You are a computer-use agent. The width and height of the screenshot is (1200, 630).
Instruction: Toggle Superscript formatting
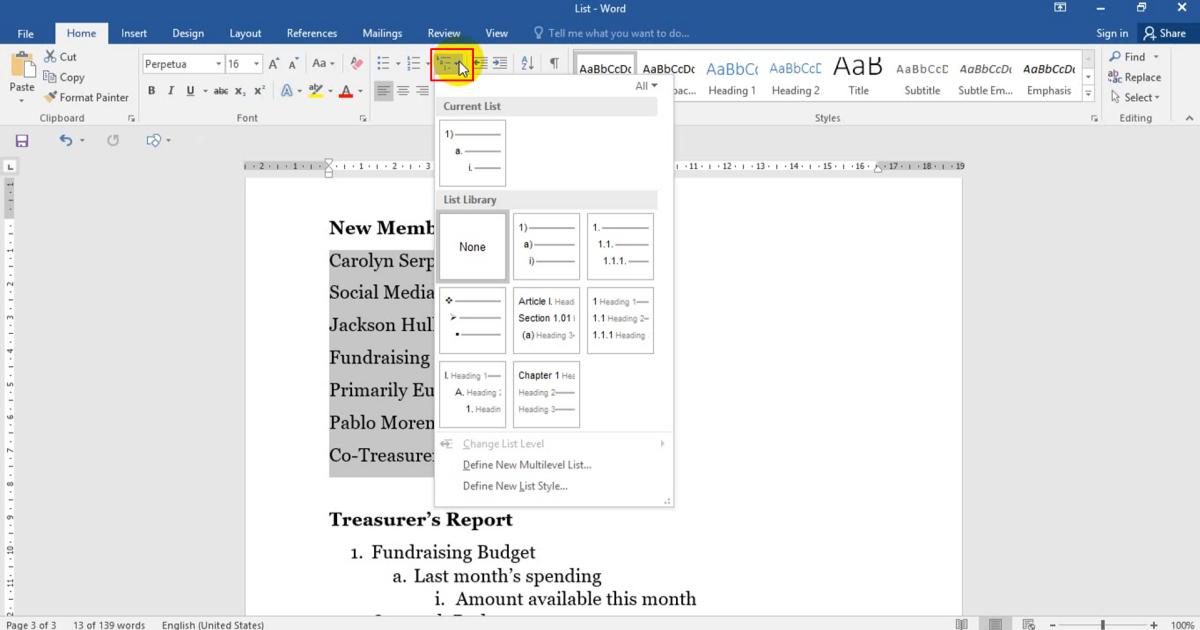pos(260,91)
